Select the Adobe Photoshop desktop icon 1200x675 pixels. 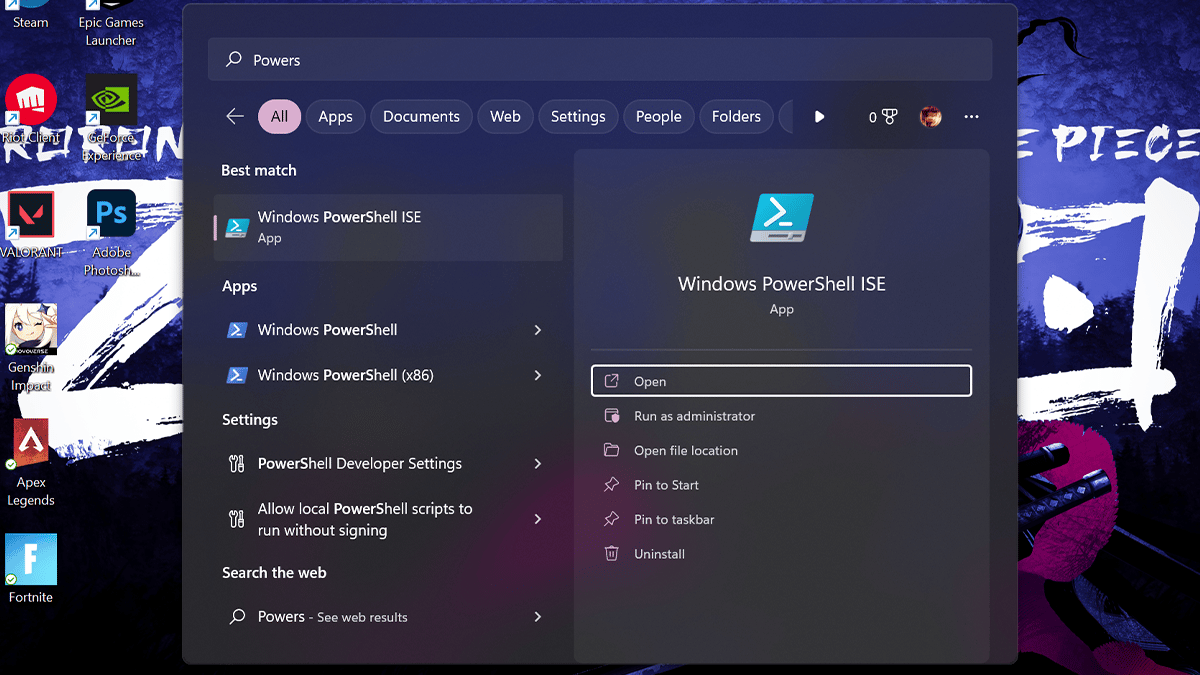111,217
